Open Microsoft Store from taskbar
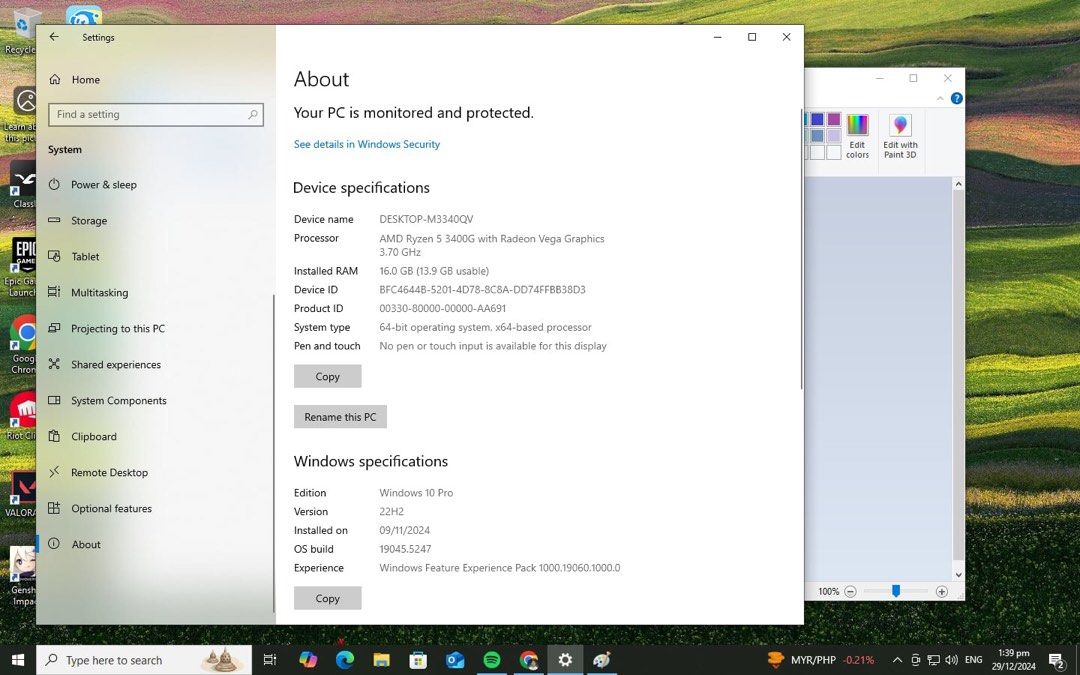1080x675 pixels. (418, 660)
